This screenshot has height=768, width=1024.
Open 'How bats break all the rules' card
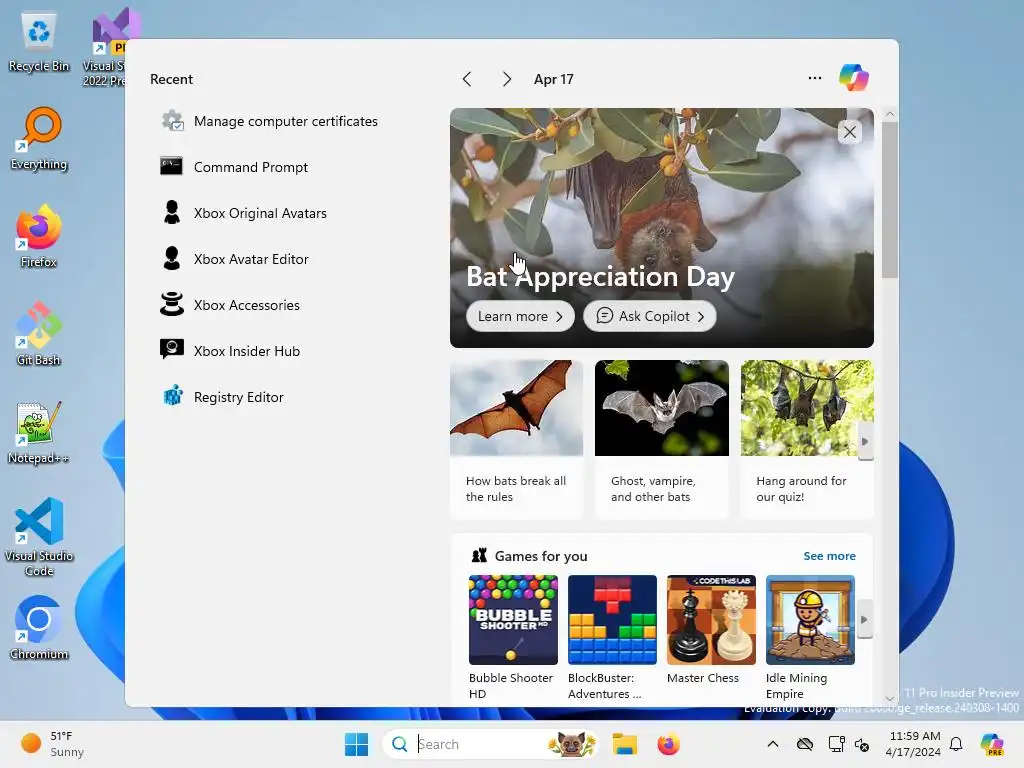[x=517, y=439]
